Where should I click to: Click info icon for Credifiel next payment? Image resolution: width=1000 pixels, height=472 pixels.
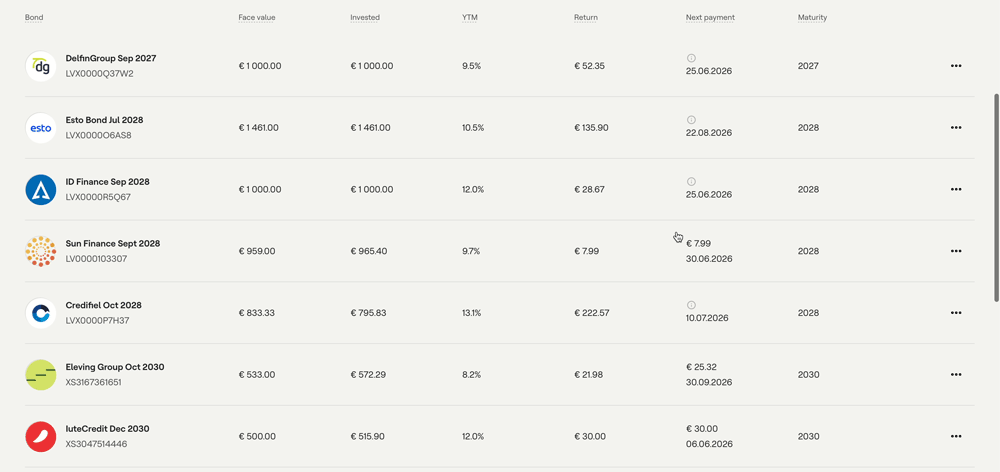click(691, 305)
